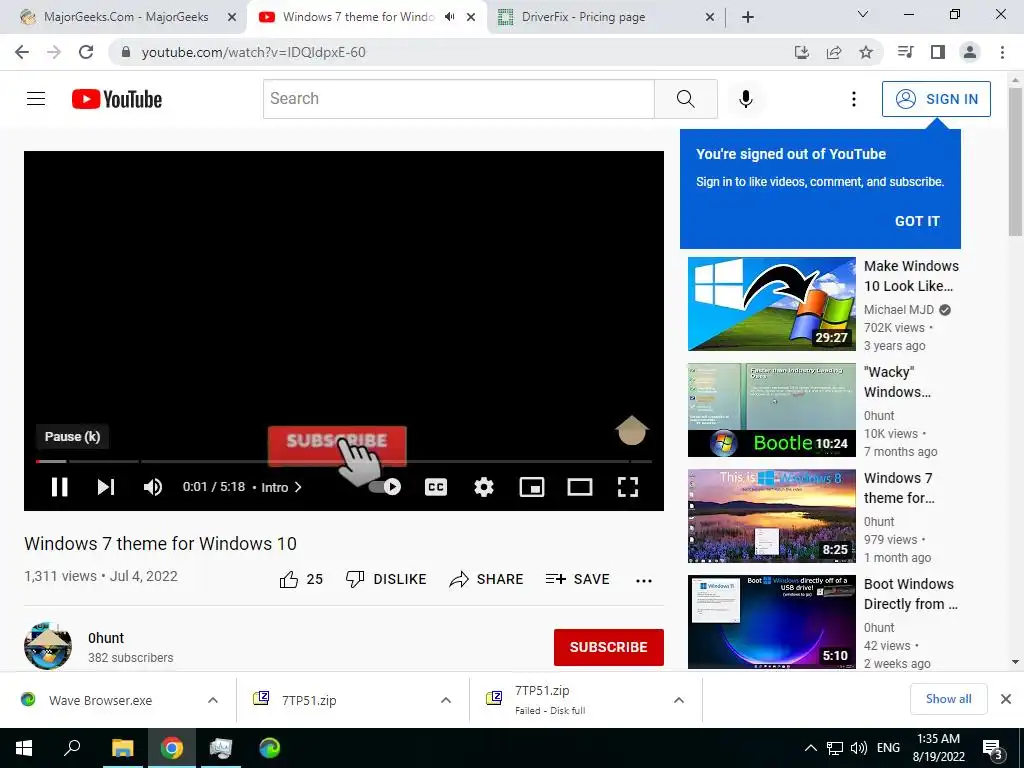The height and width of the screenshot is (768, 1024).
Task: Mute the tab via speaker icon
Action: [x=449, y=17]
